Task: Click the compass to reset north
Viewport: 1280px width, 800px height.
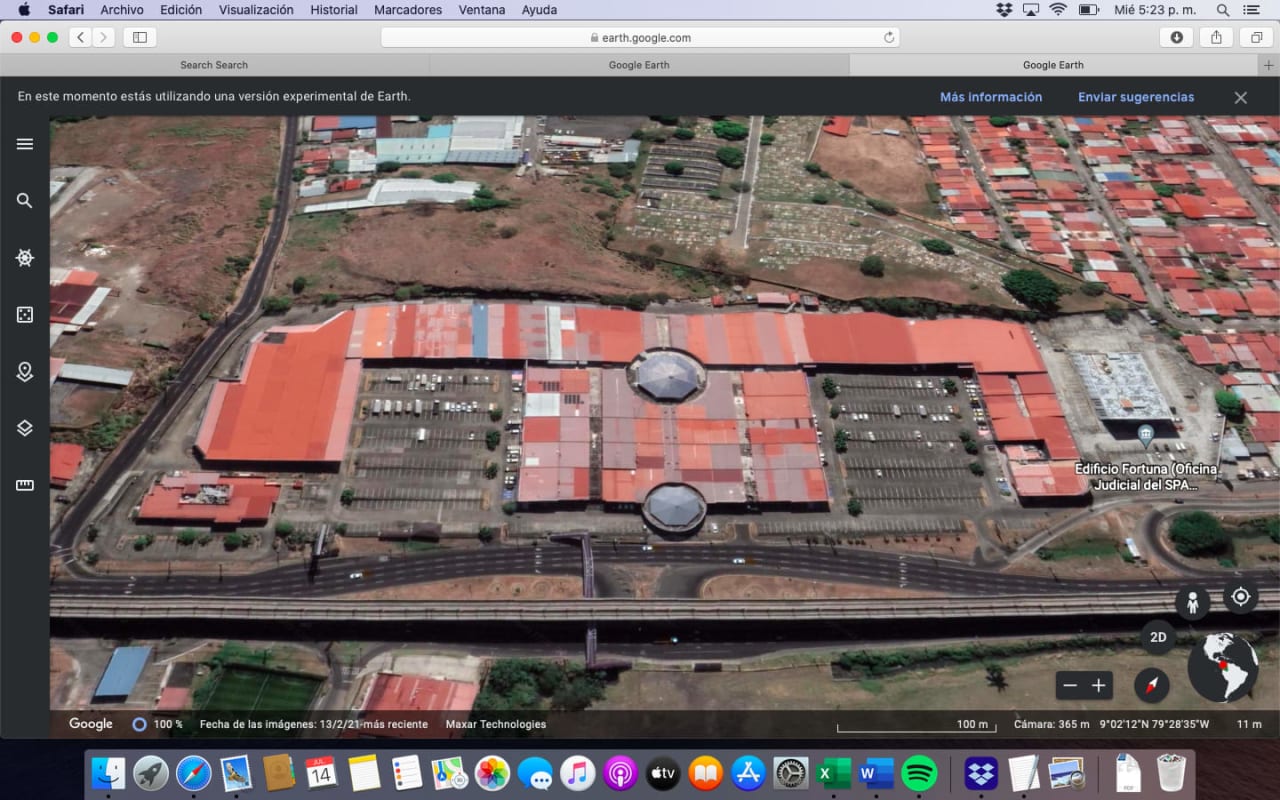Action: click(1152, 685)
